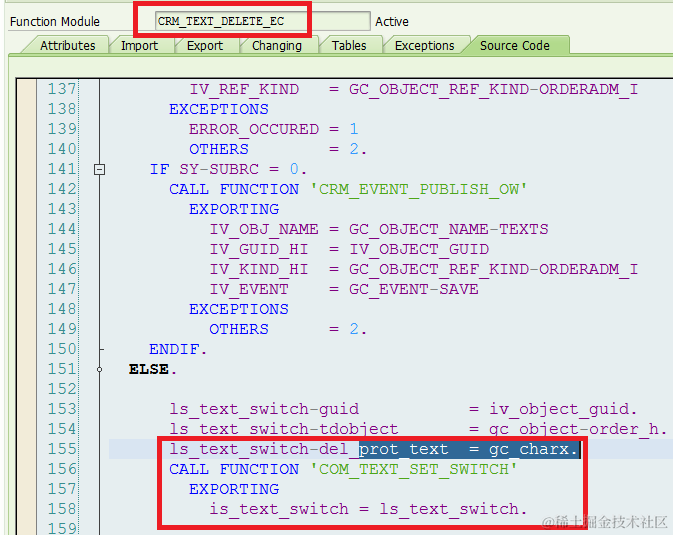Switch to the Attributes tab
Screen dimensions: 673x535
67,46
